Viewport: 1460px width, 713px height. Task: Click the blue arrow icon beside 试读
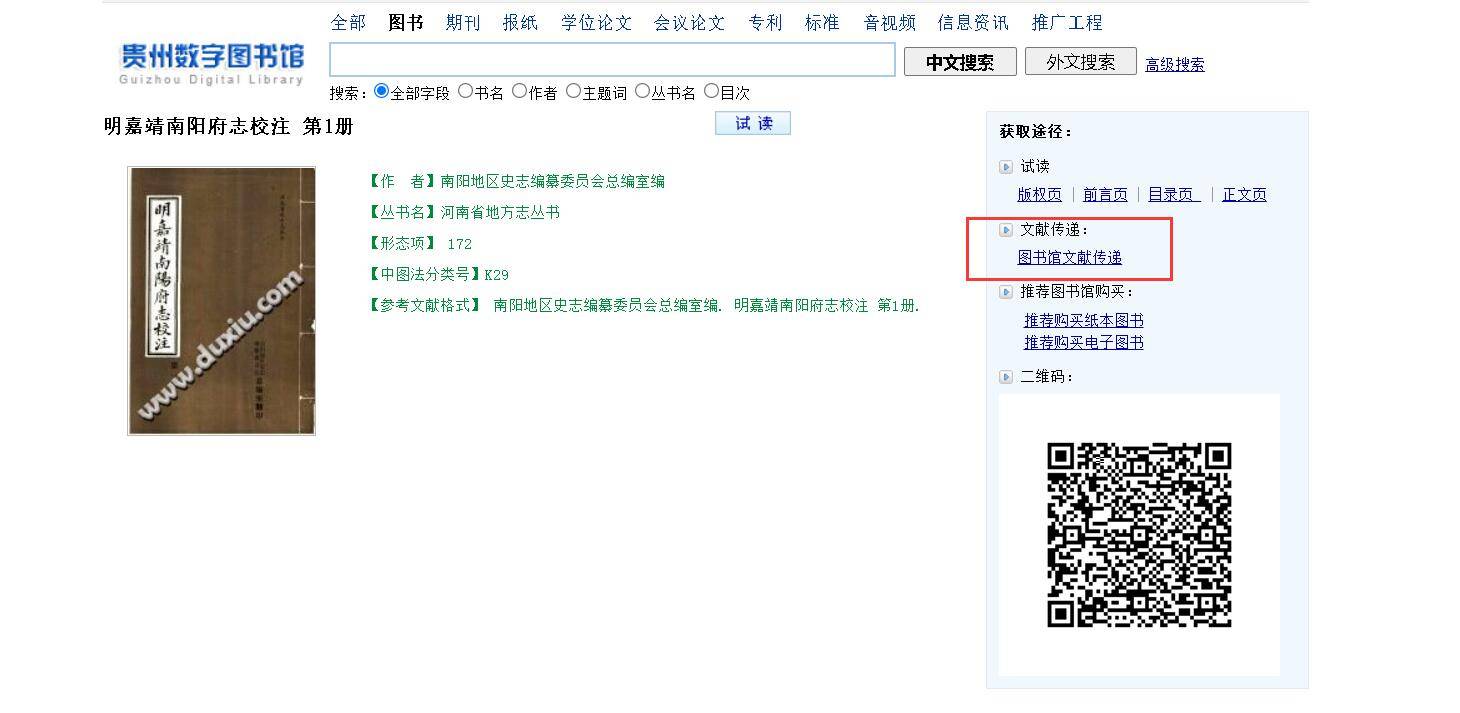[1006, 166]
